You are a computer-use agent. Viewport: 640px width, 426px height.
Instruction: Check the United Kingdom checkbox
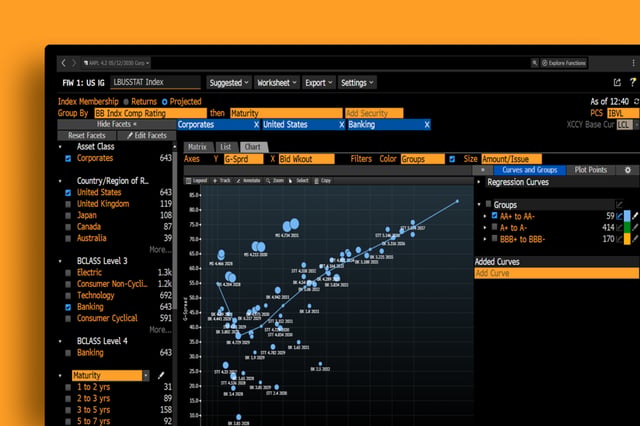pyautogui.click(x=68, y=204)
